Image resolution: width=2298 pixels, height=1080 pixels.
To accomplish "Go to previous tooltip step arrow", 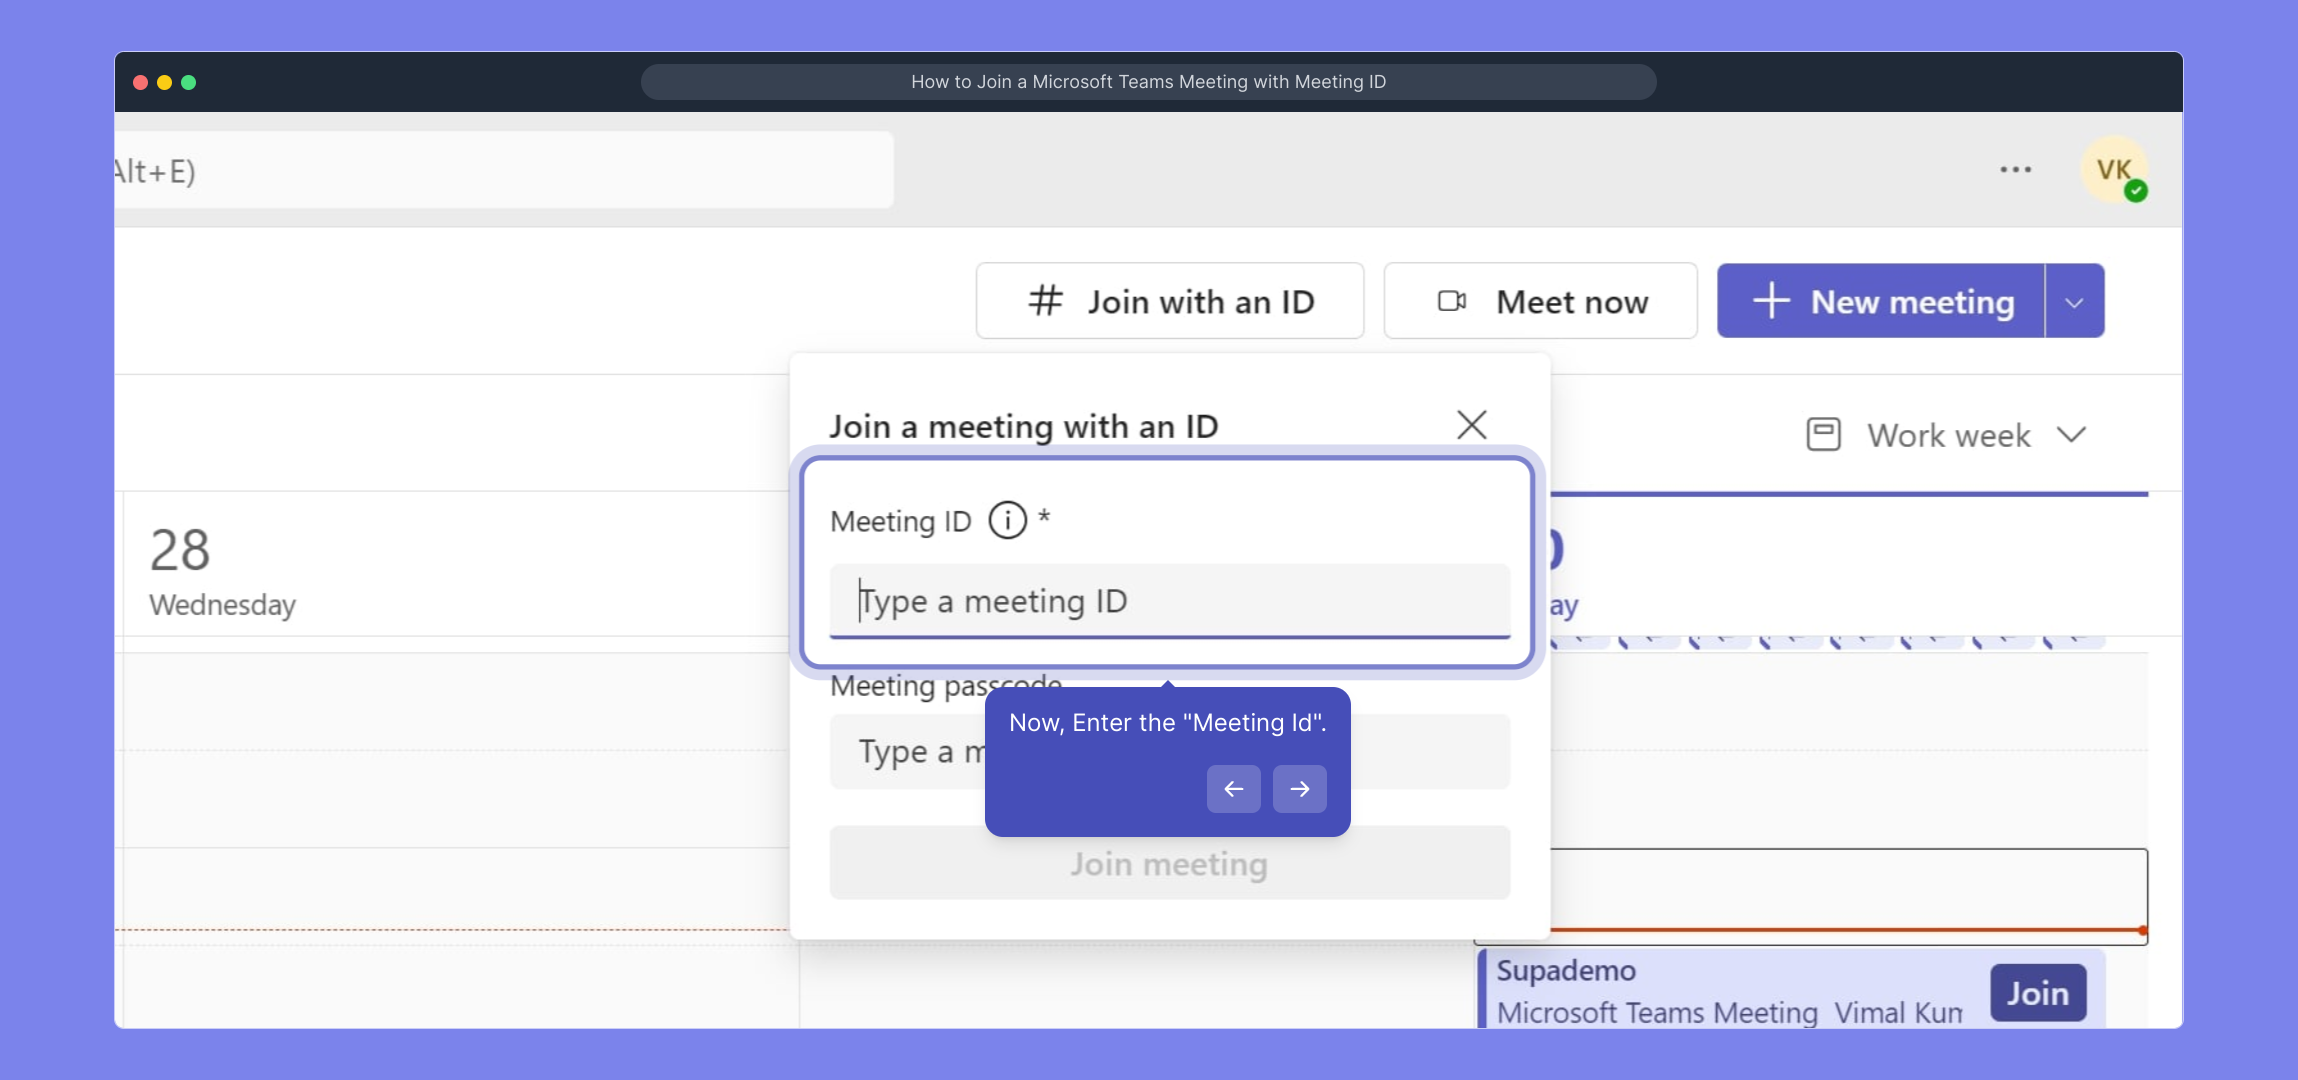I will 1233,789.
